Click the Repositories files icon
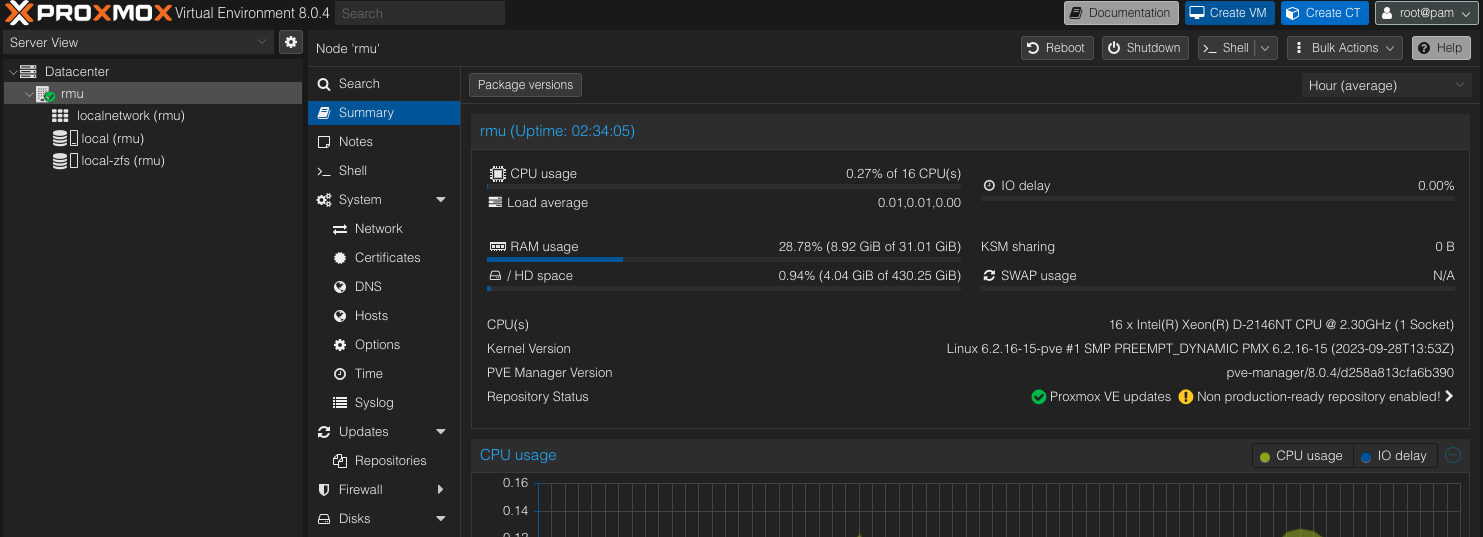 point(340,461)
